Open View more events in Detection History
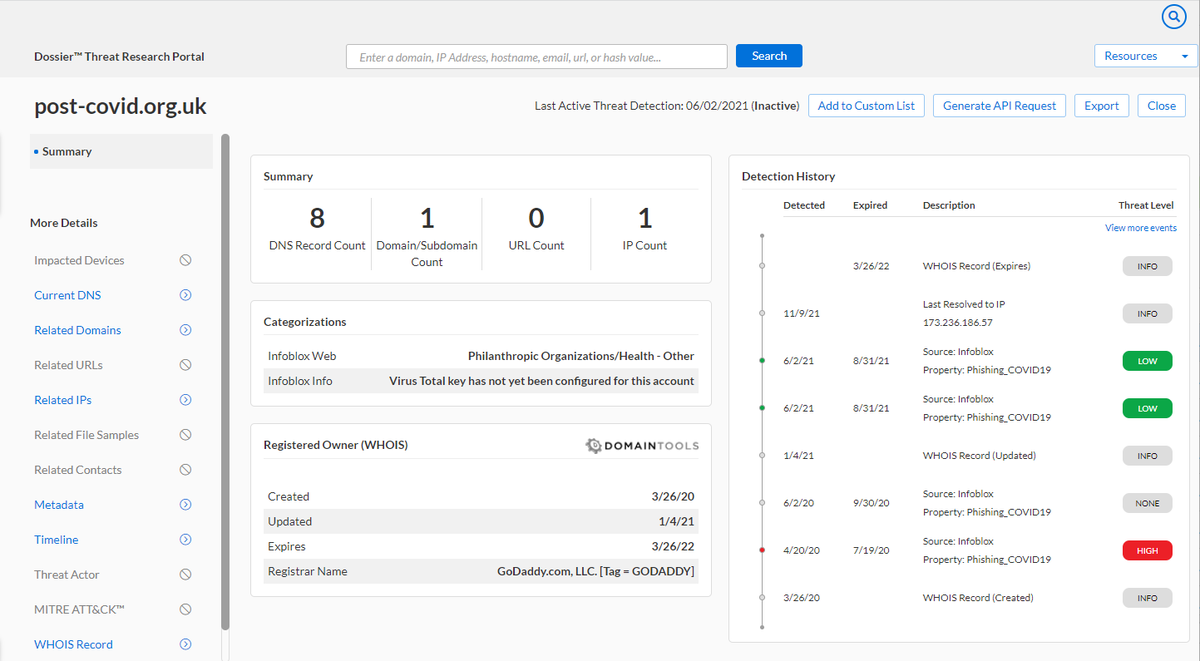This screenshot has height=661, width=1200. coord(1140,227)
